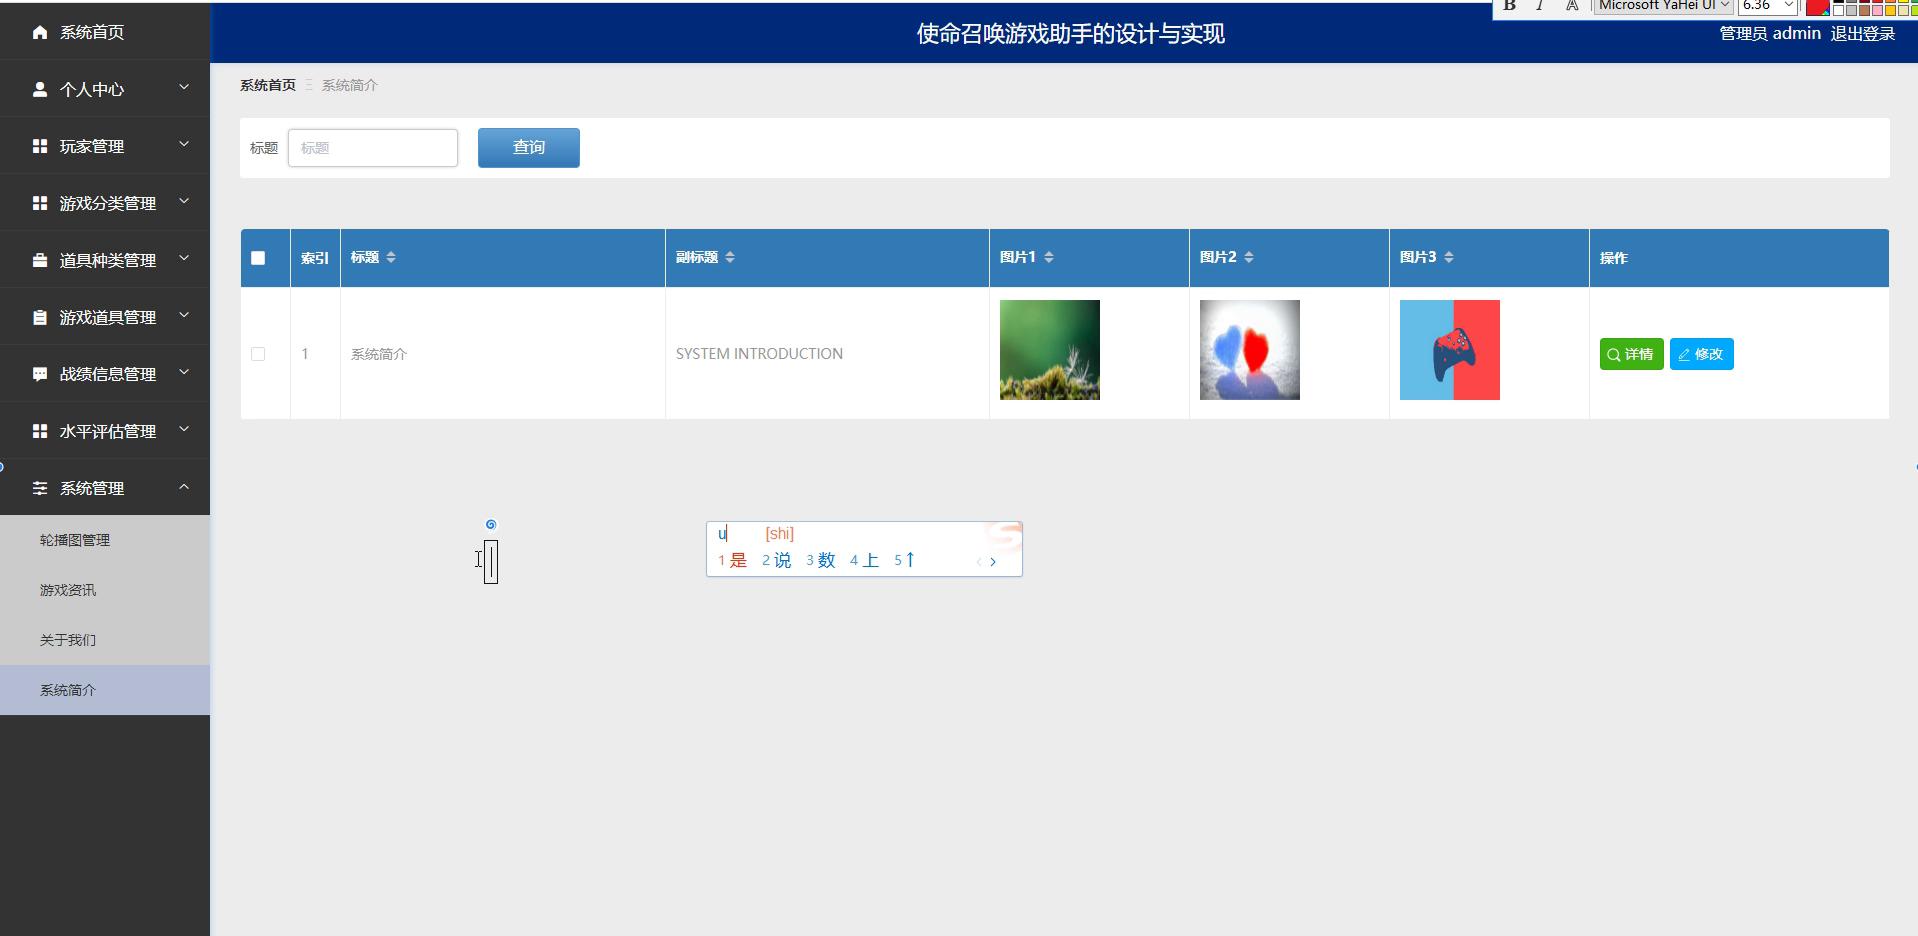Viewport: 1918px width, 936px height.
Task: Click the SYSTEM INTRODUCTION subtitle cell
Action: click(x=759, y=354)
